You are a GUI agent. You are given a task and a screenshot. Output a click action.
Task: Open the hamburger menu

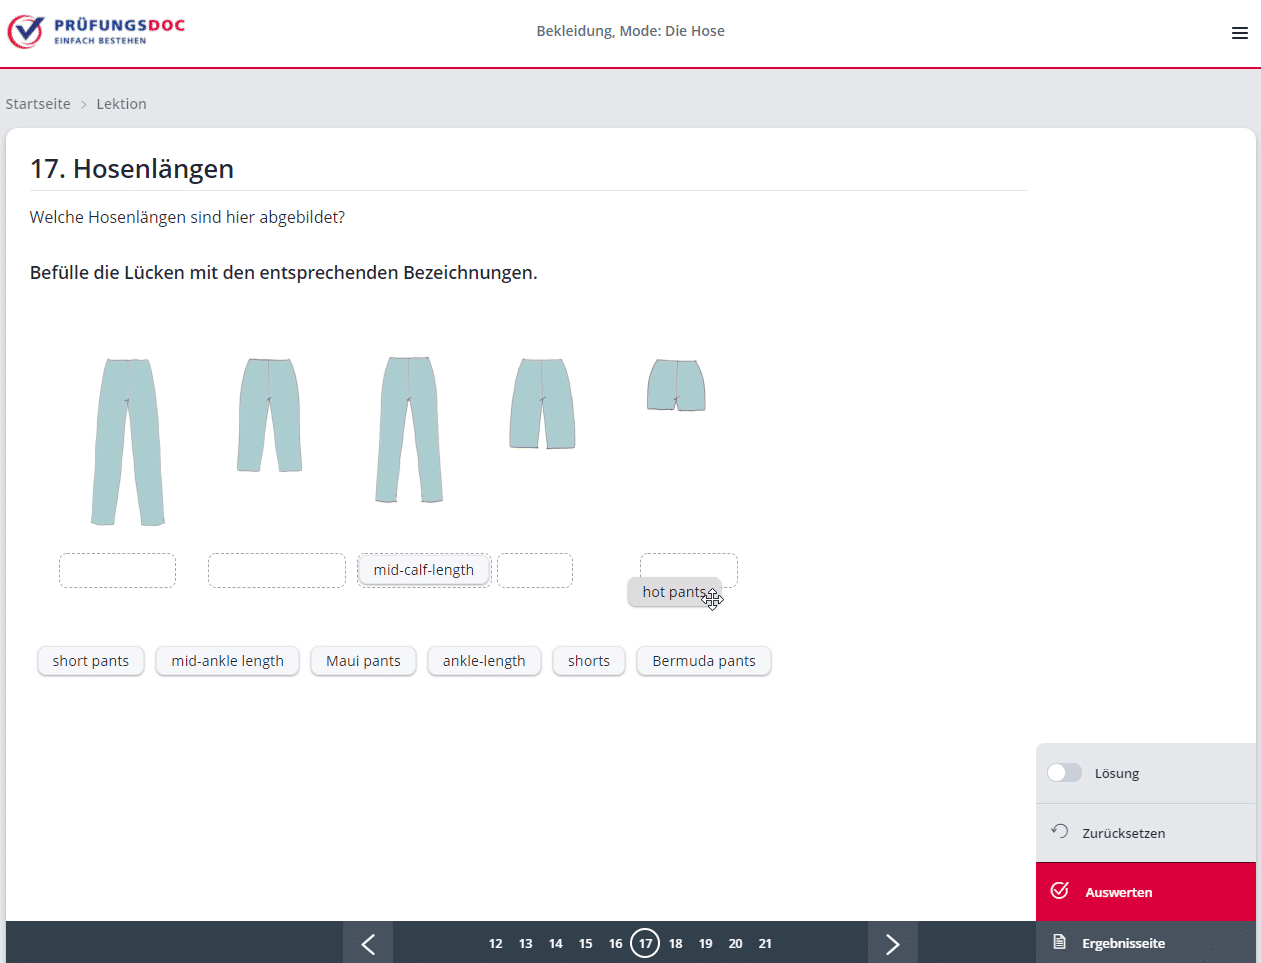1239,33
